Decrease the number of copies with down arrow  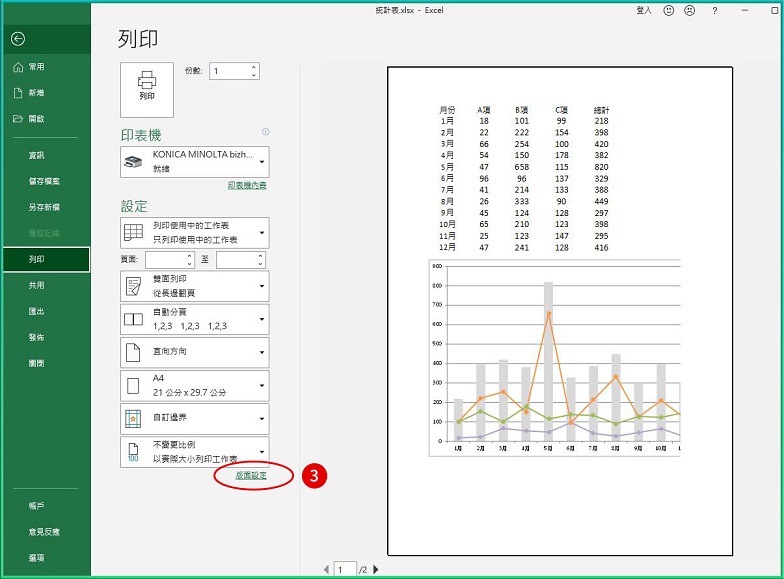(x=254, y=75)
